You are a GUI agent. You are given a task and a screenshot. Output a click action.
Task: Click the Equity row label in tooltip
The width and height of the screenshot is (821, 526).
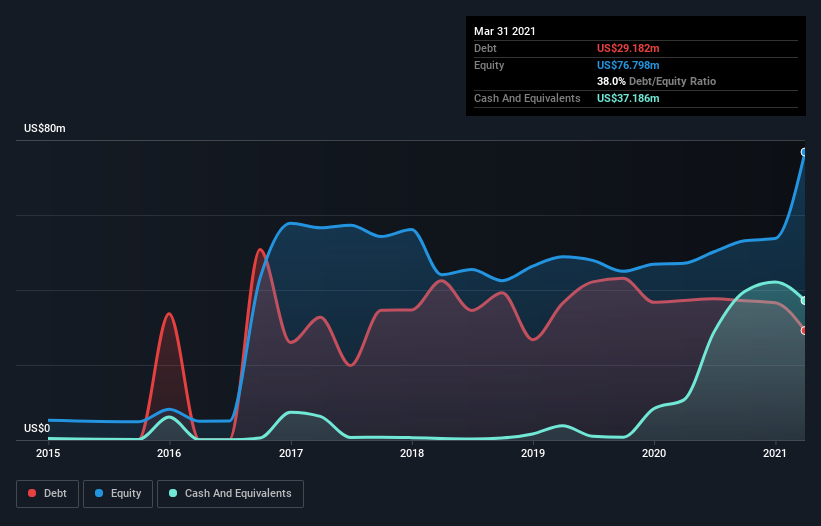tap(489, 65)
